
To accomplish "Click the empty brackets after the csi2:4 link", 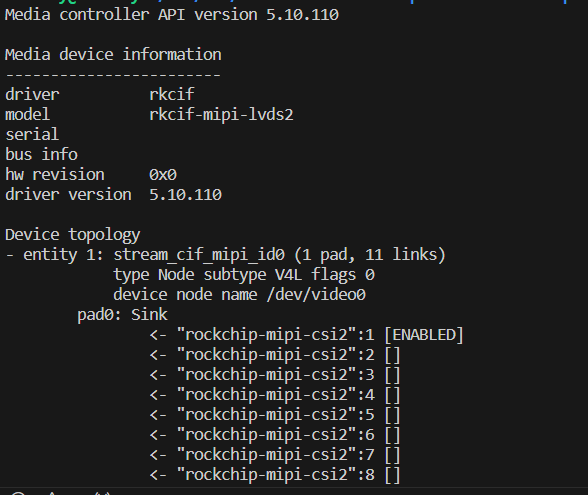I will (x=393, y=395).
